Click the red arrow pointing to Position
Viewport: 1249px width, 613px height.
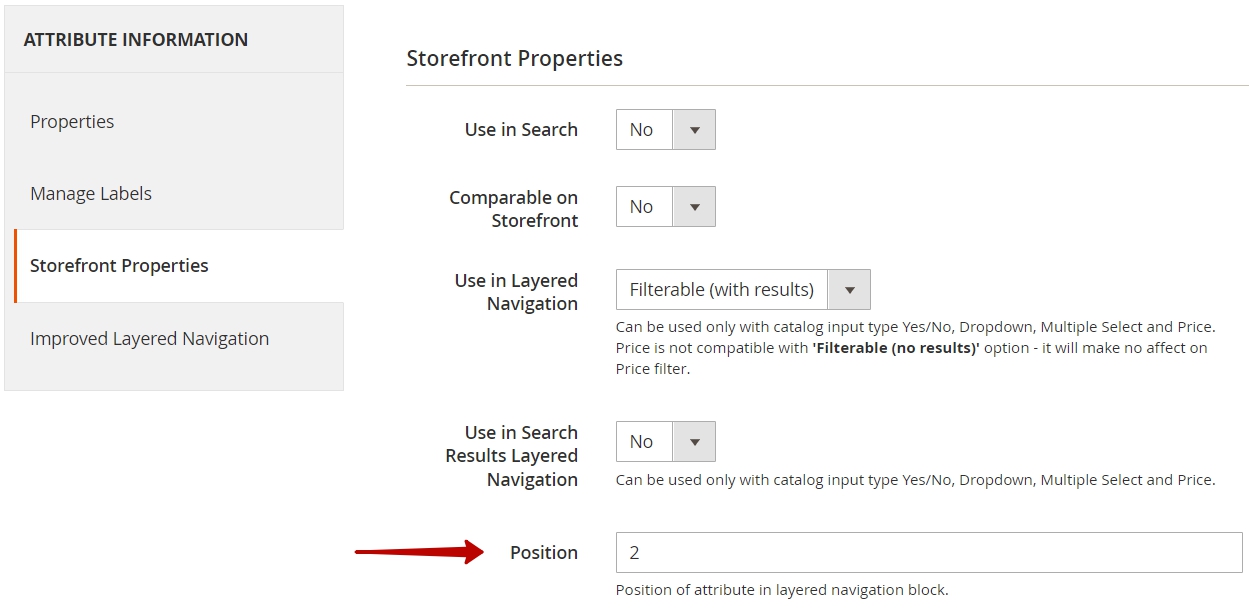(420, 552)
